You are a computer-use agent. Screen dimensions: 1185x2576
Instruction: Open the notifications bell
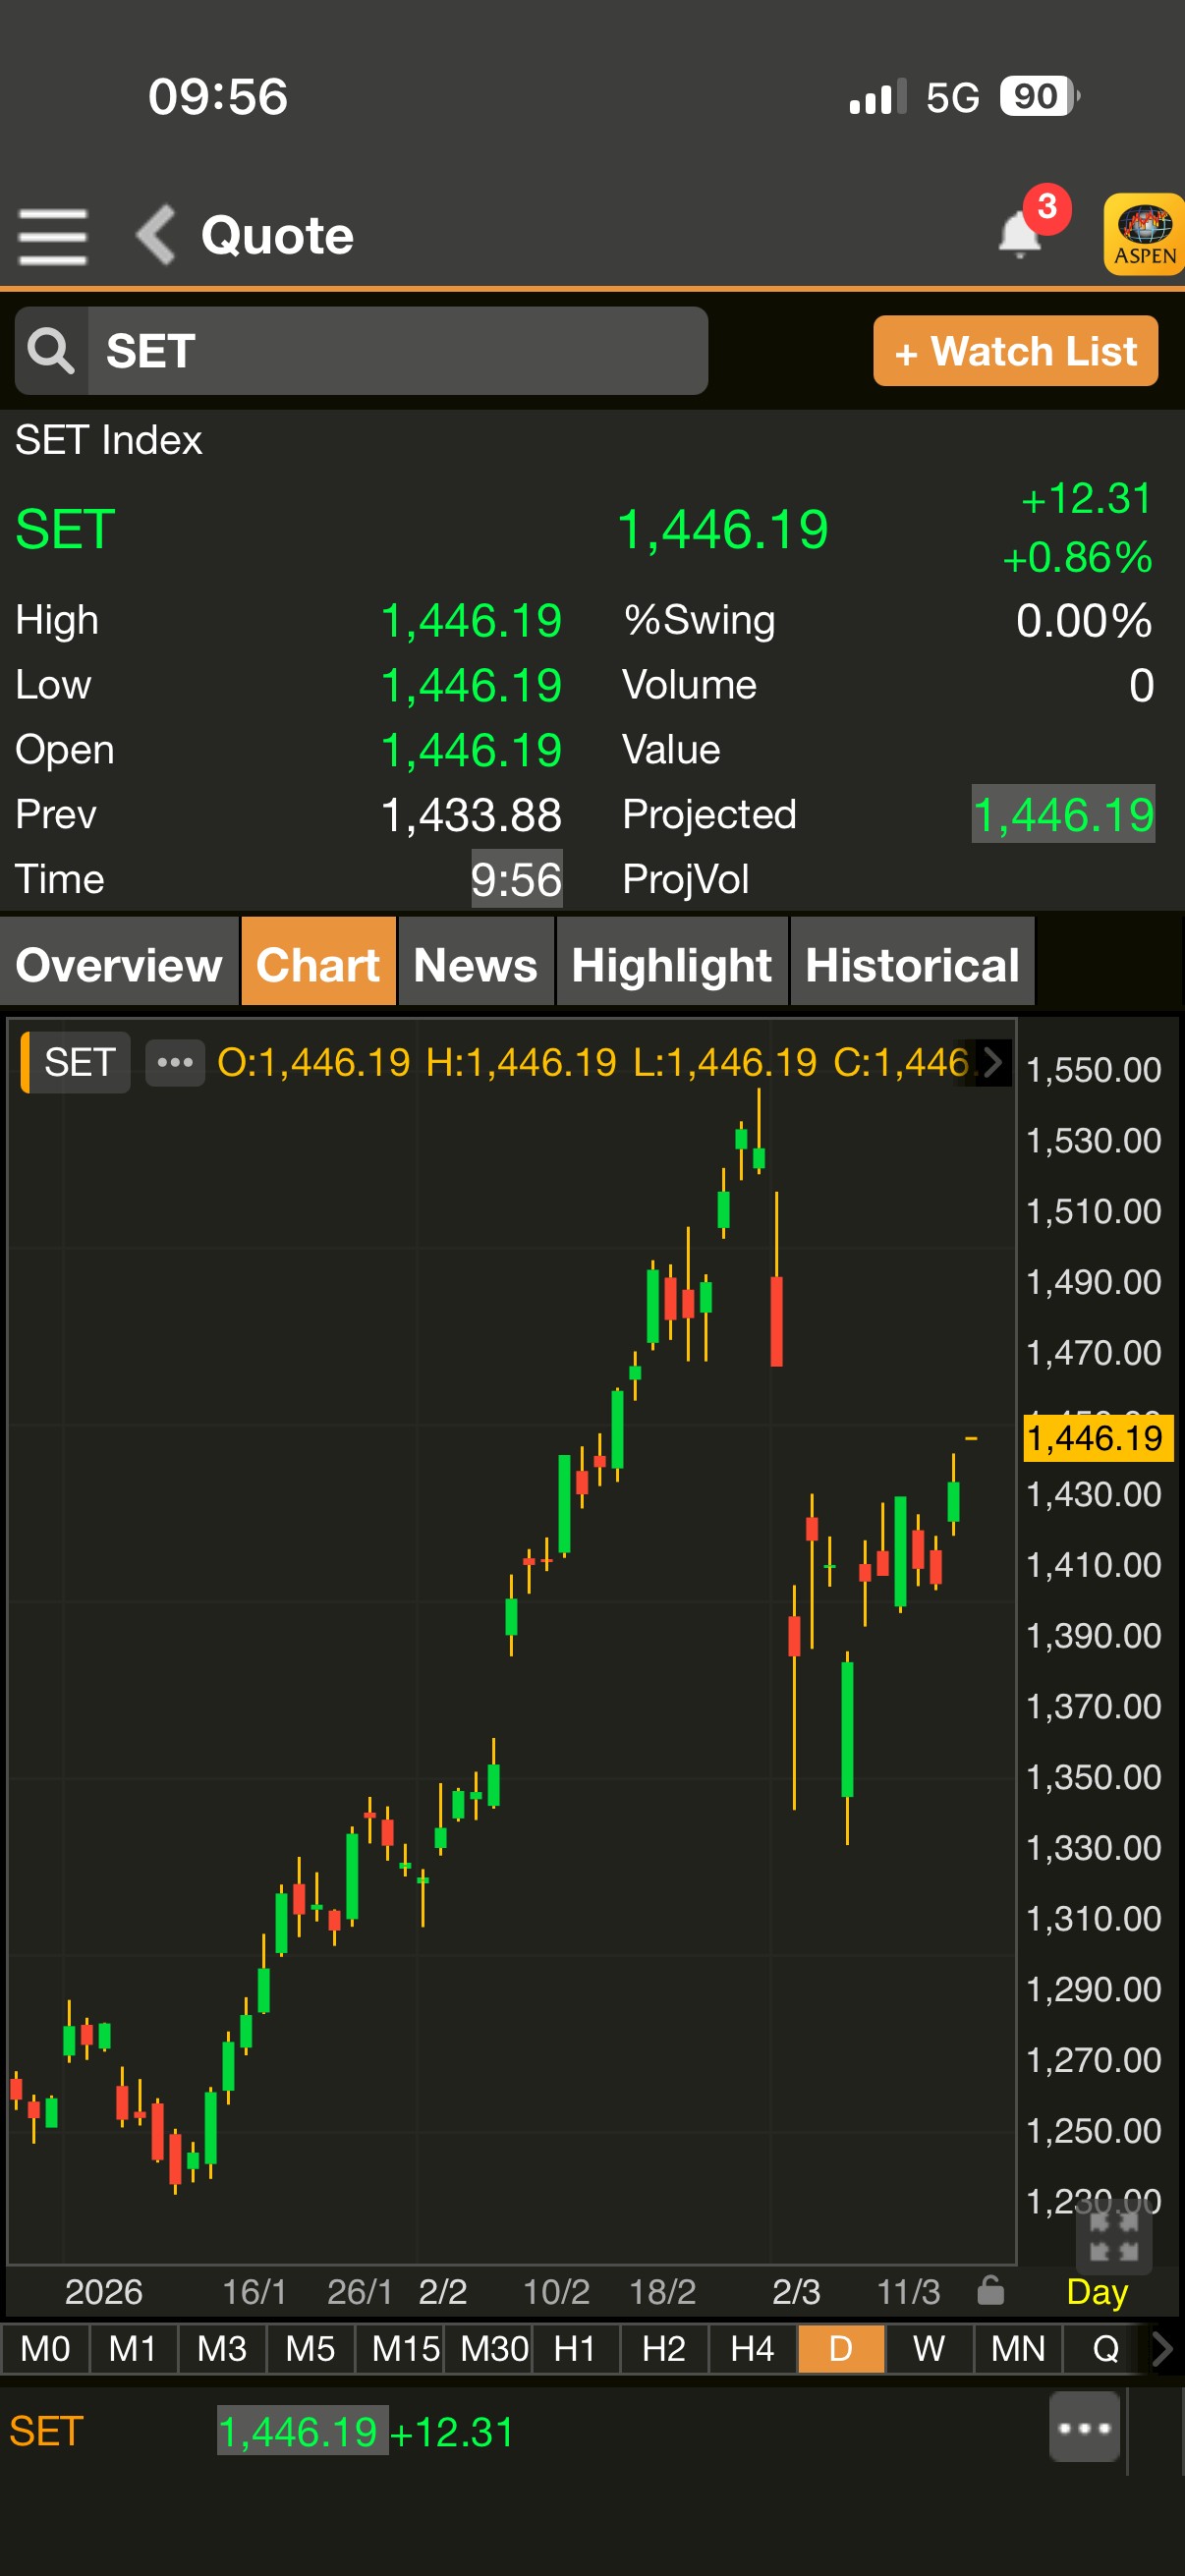pyautogui.click(x=1020, y=234)
